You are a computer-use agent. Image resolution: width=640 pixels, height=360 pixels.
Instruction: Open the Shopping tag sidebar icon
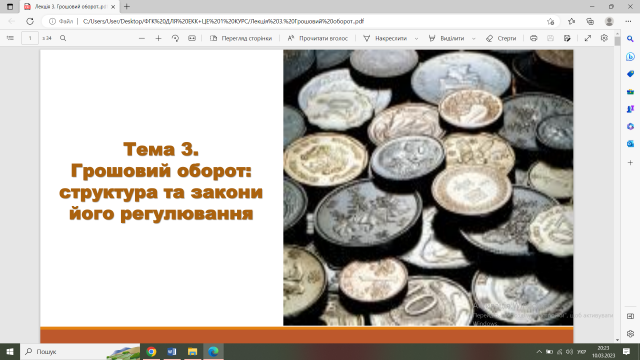(630, 74)
